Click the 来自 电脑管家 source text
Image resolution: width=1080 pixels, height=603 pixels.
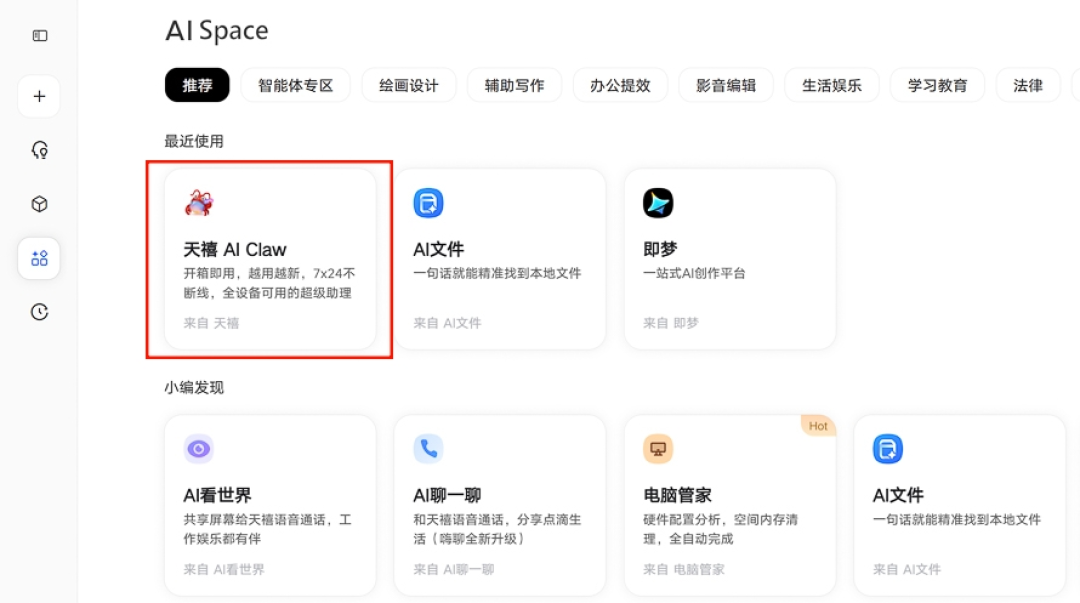[683, 569]
